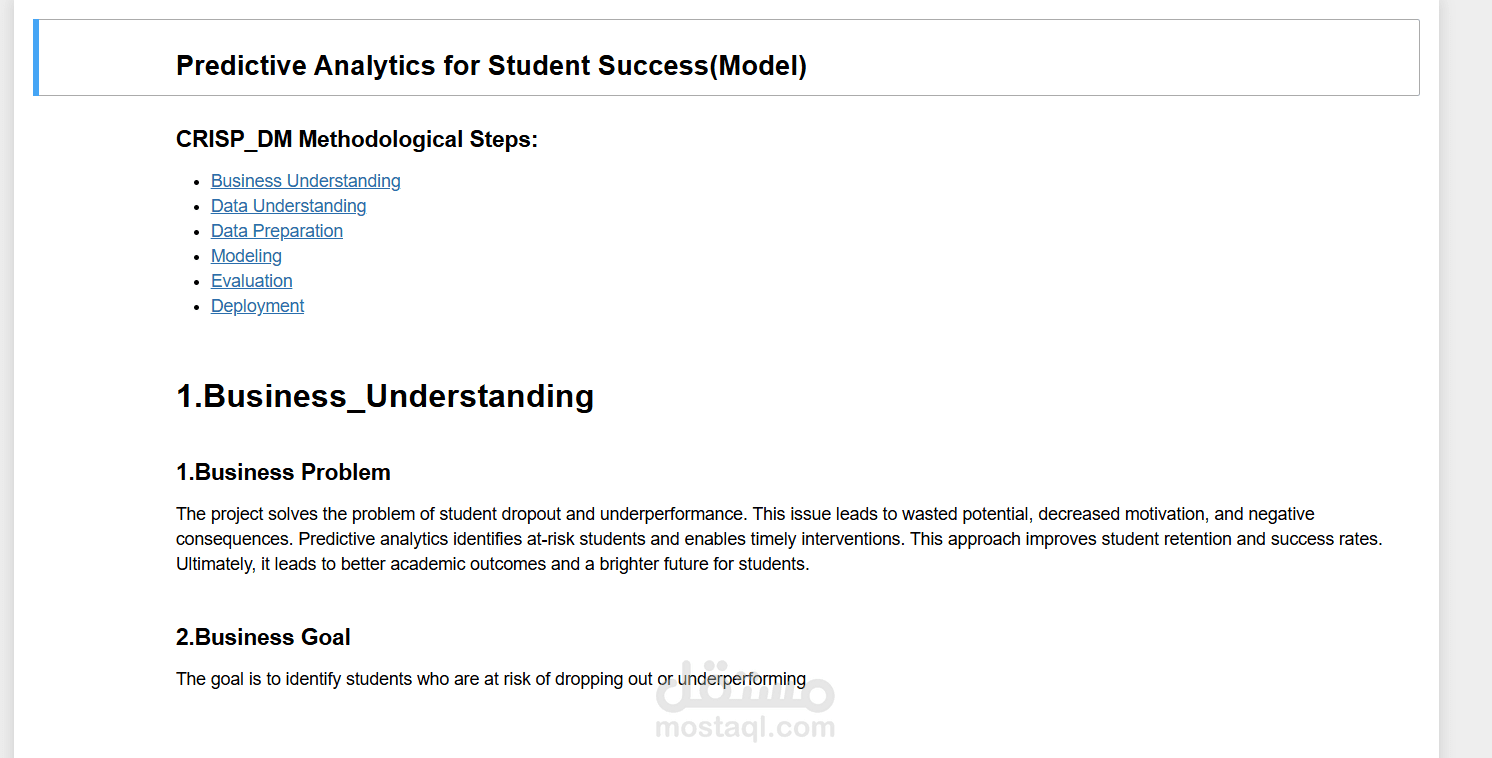This screenshot has height=758, width=1492.
Task: Open the Deployment link
Action: pos(257,306)
